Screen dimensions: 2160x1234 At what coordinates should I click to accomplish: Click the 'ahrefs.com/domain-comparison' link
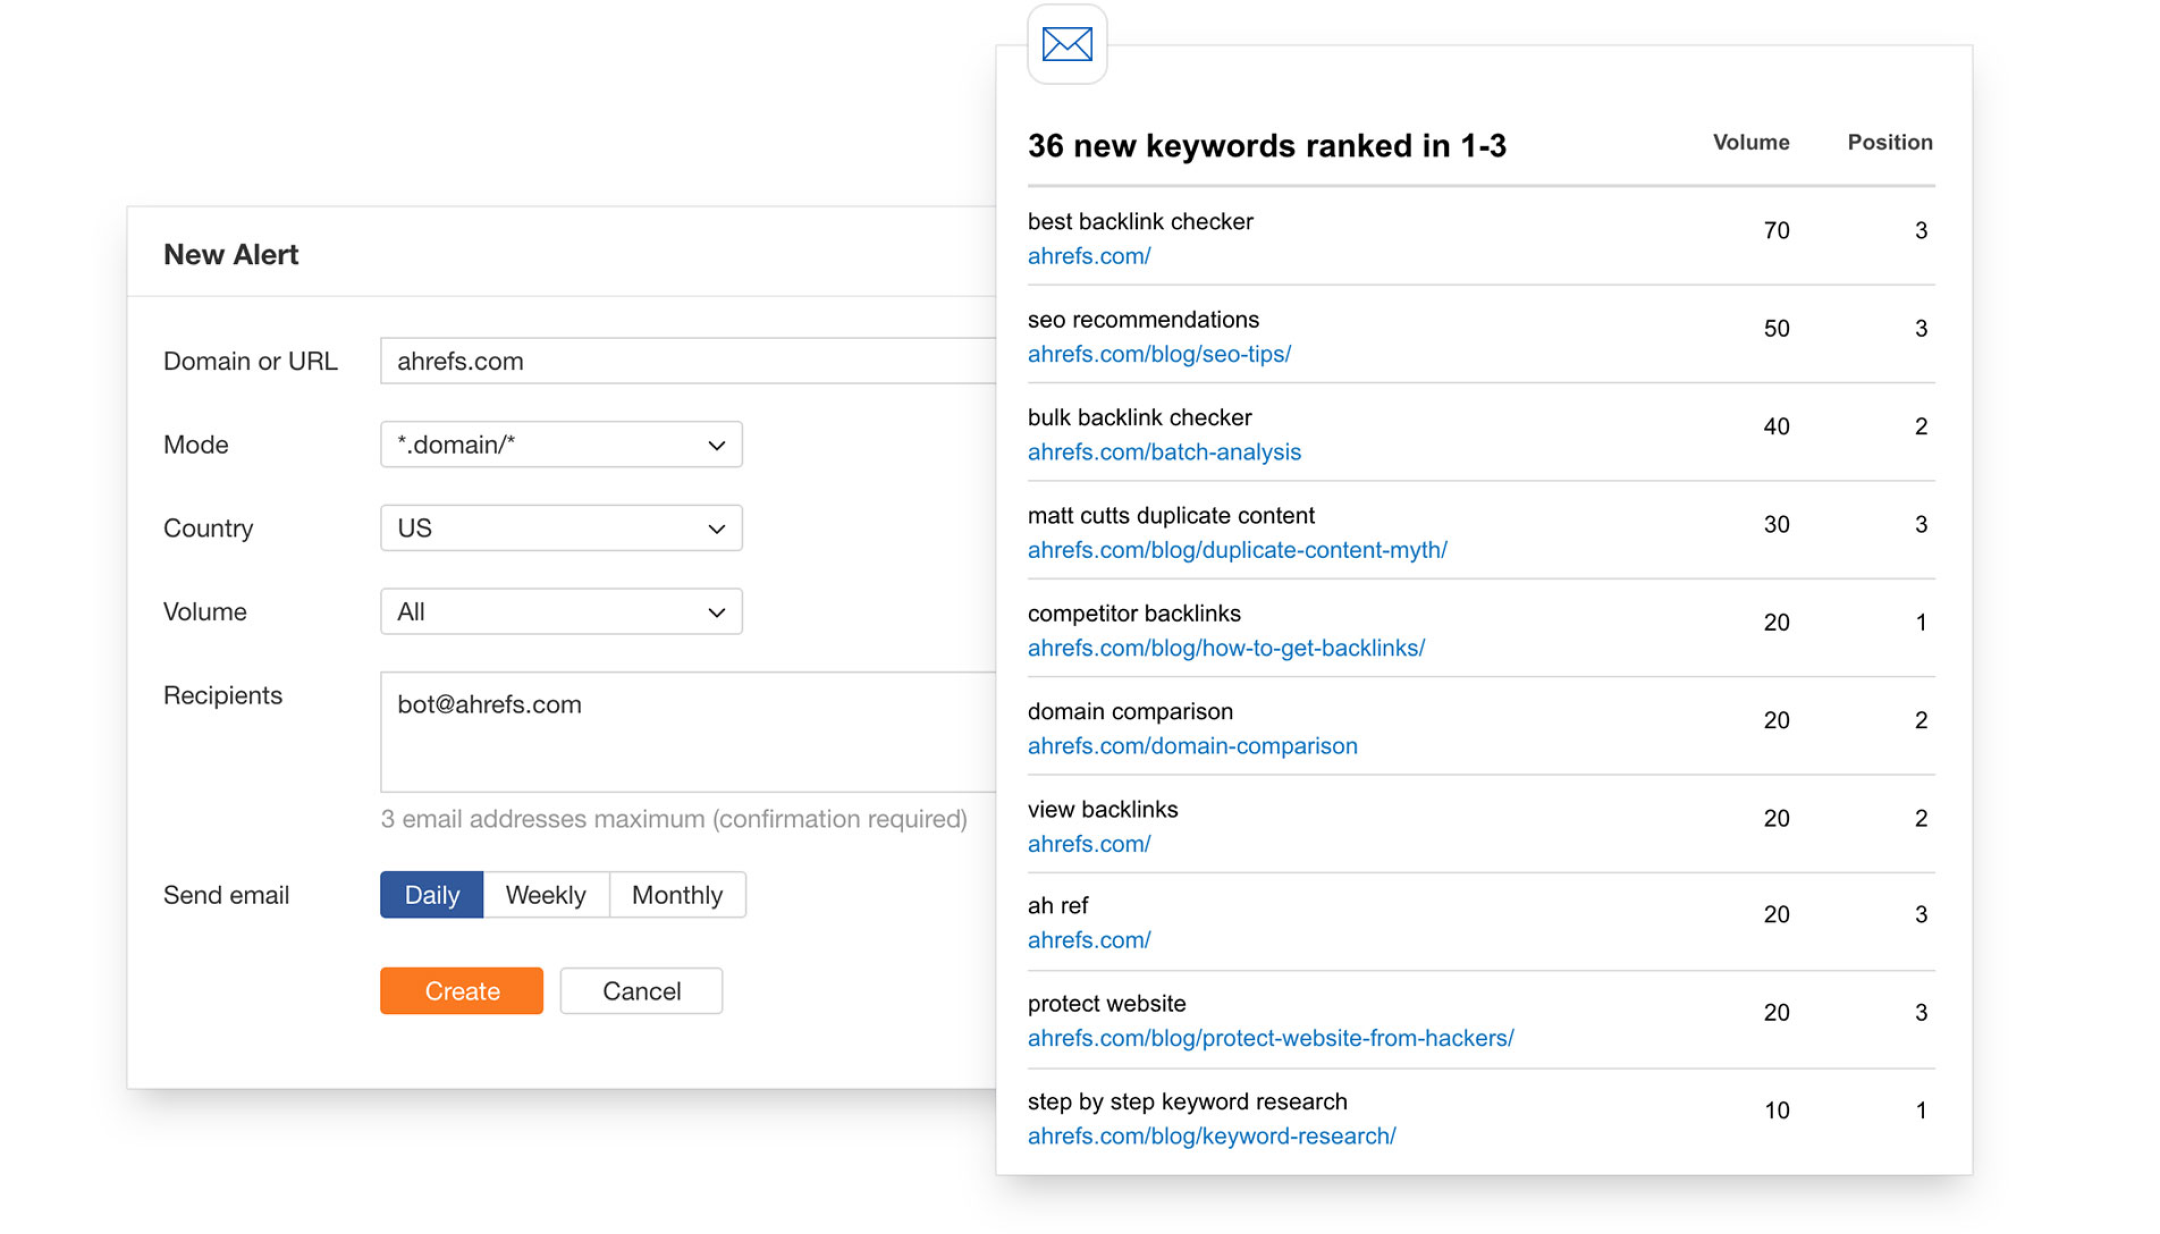pyautogui.click(x=1191, y=745)
